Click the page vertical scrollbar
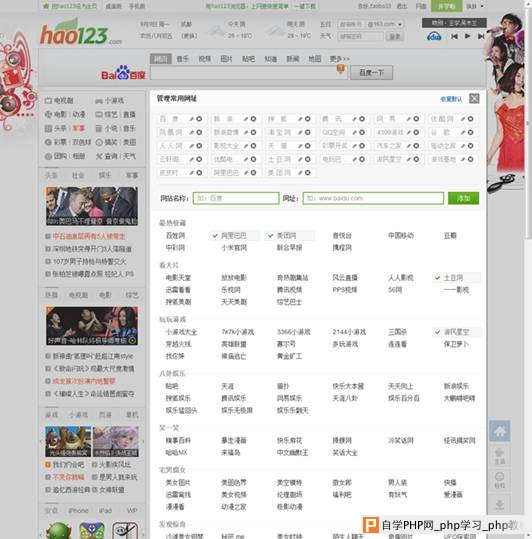 pyautogui.click(x=529, y=124)
